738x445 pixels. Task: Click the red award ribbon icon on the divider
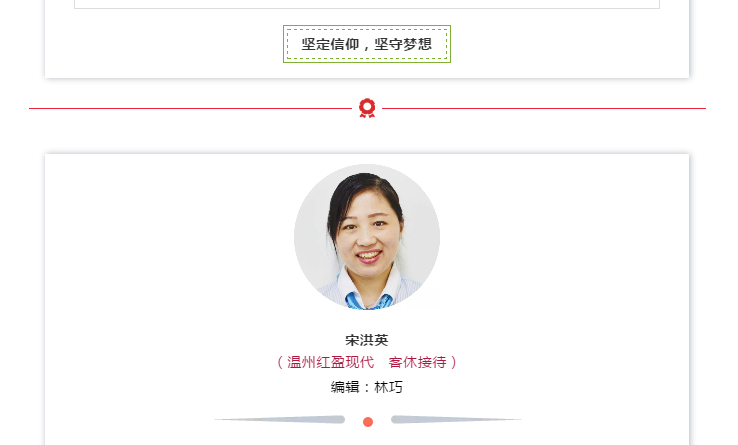(367, 108)
